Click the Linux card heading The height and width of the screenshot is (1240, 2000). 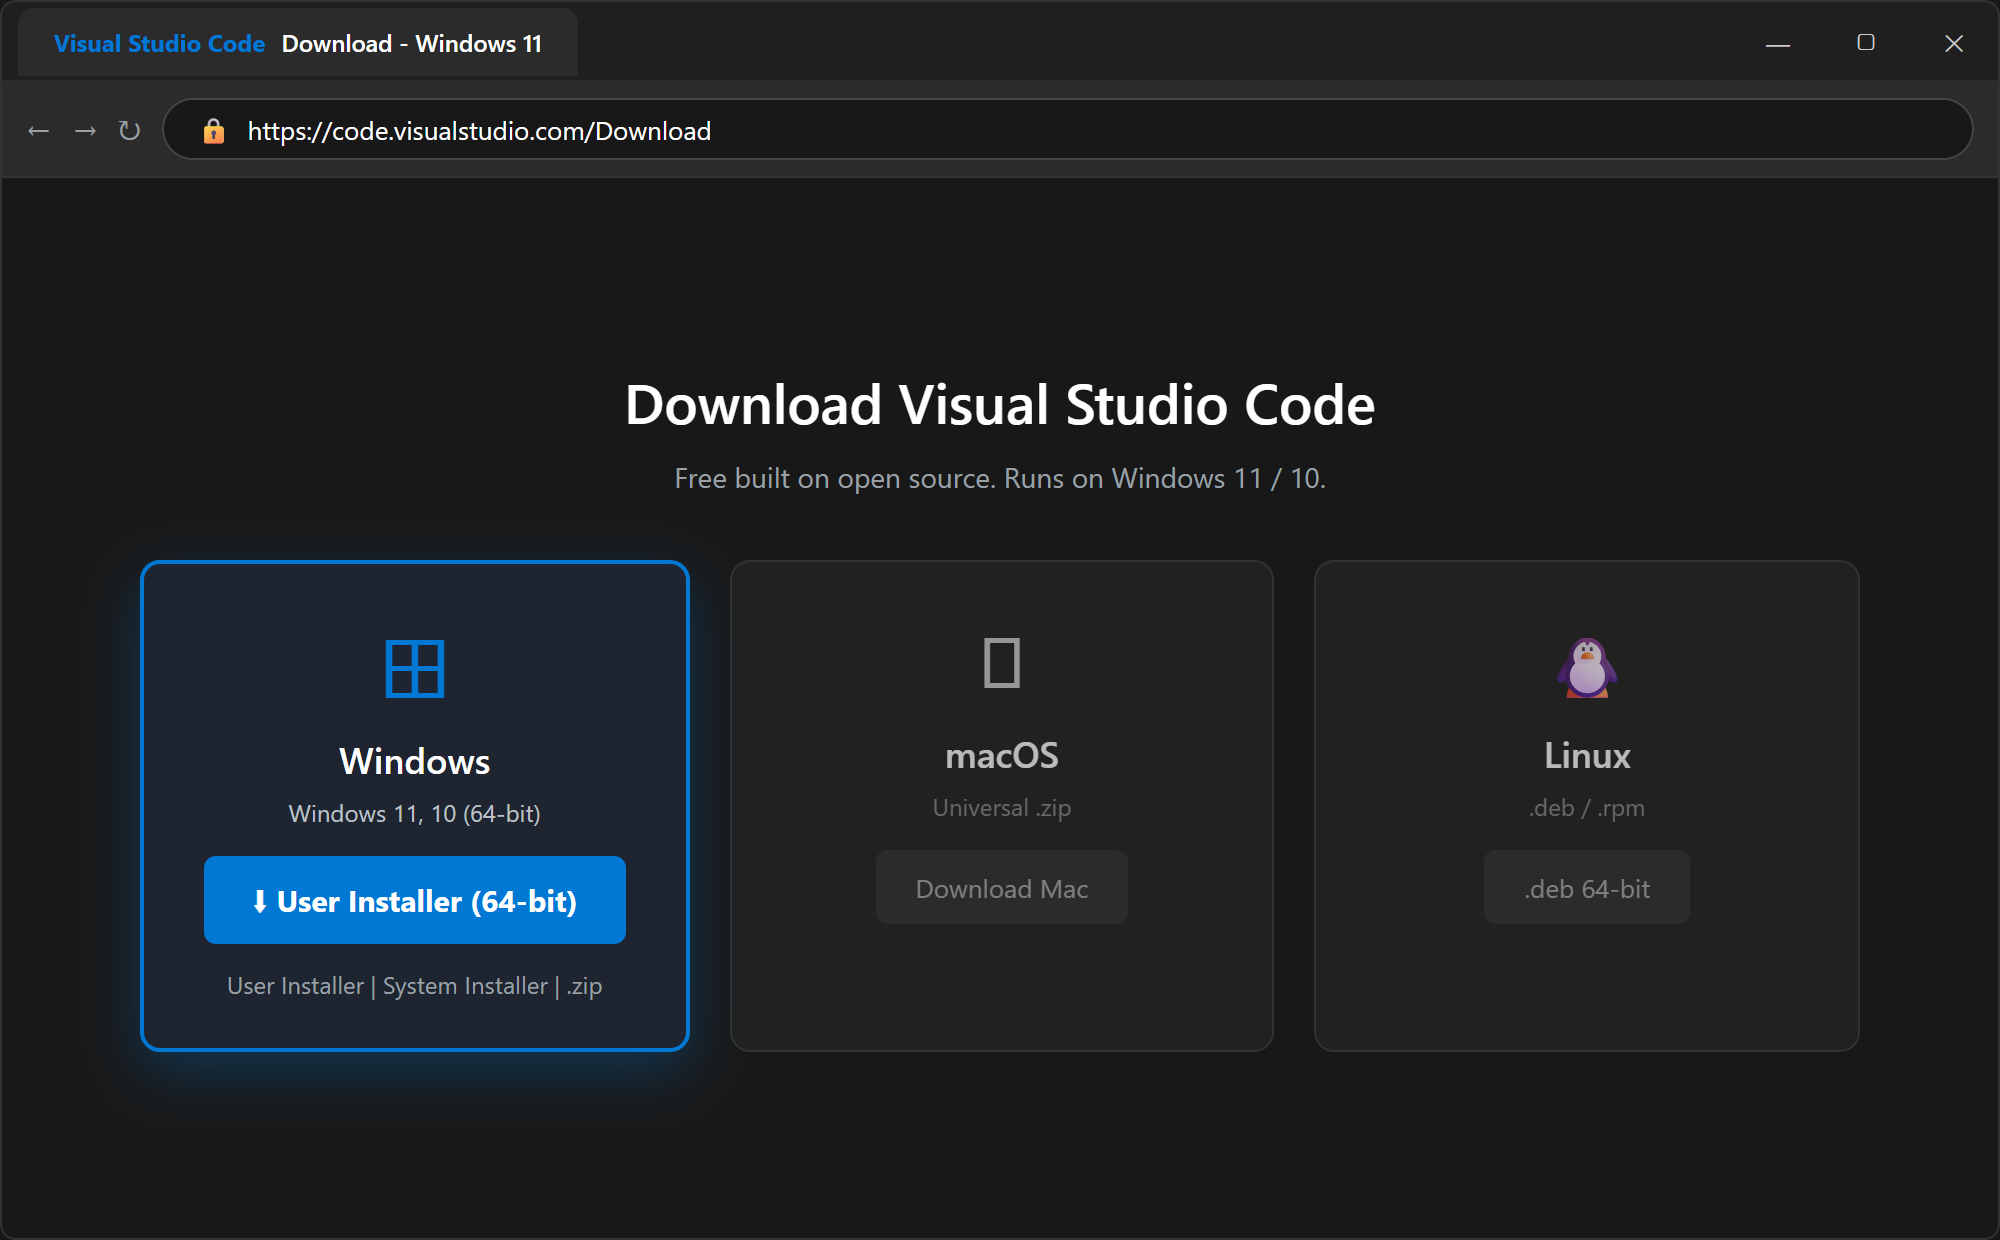[x=1587, y=756]
